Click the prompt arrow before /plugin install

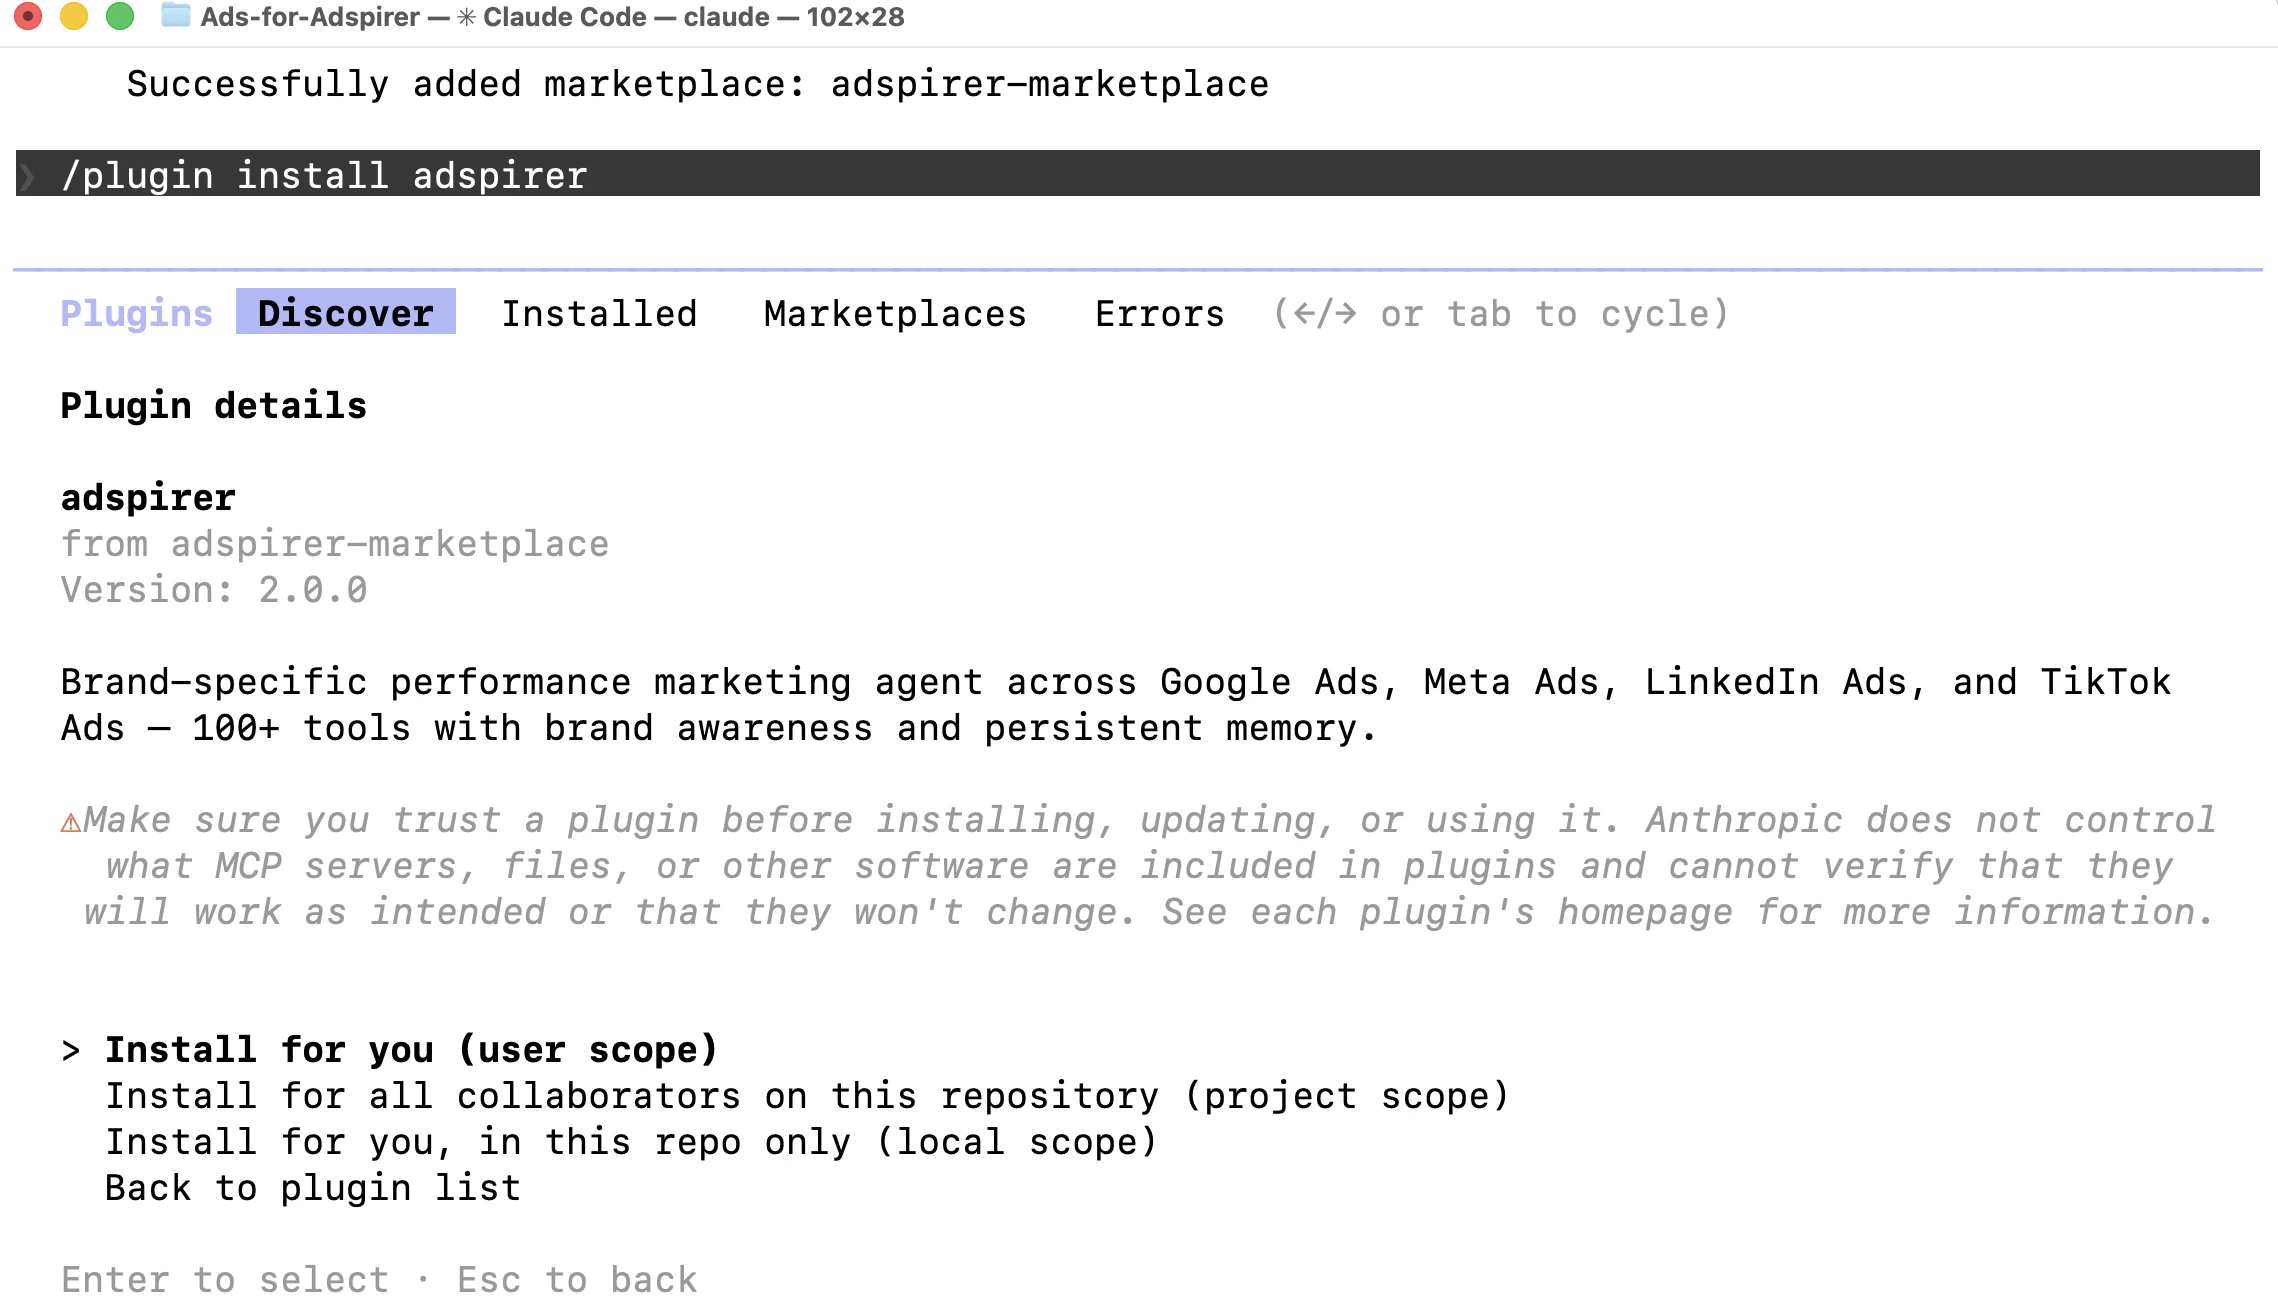pyautogui.click(x=28, y=176)
